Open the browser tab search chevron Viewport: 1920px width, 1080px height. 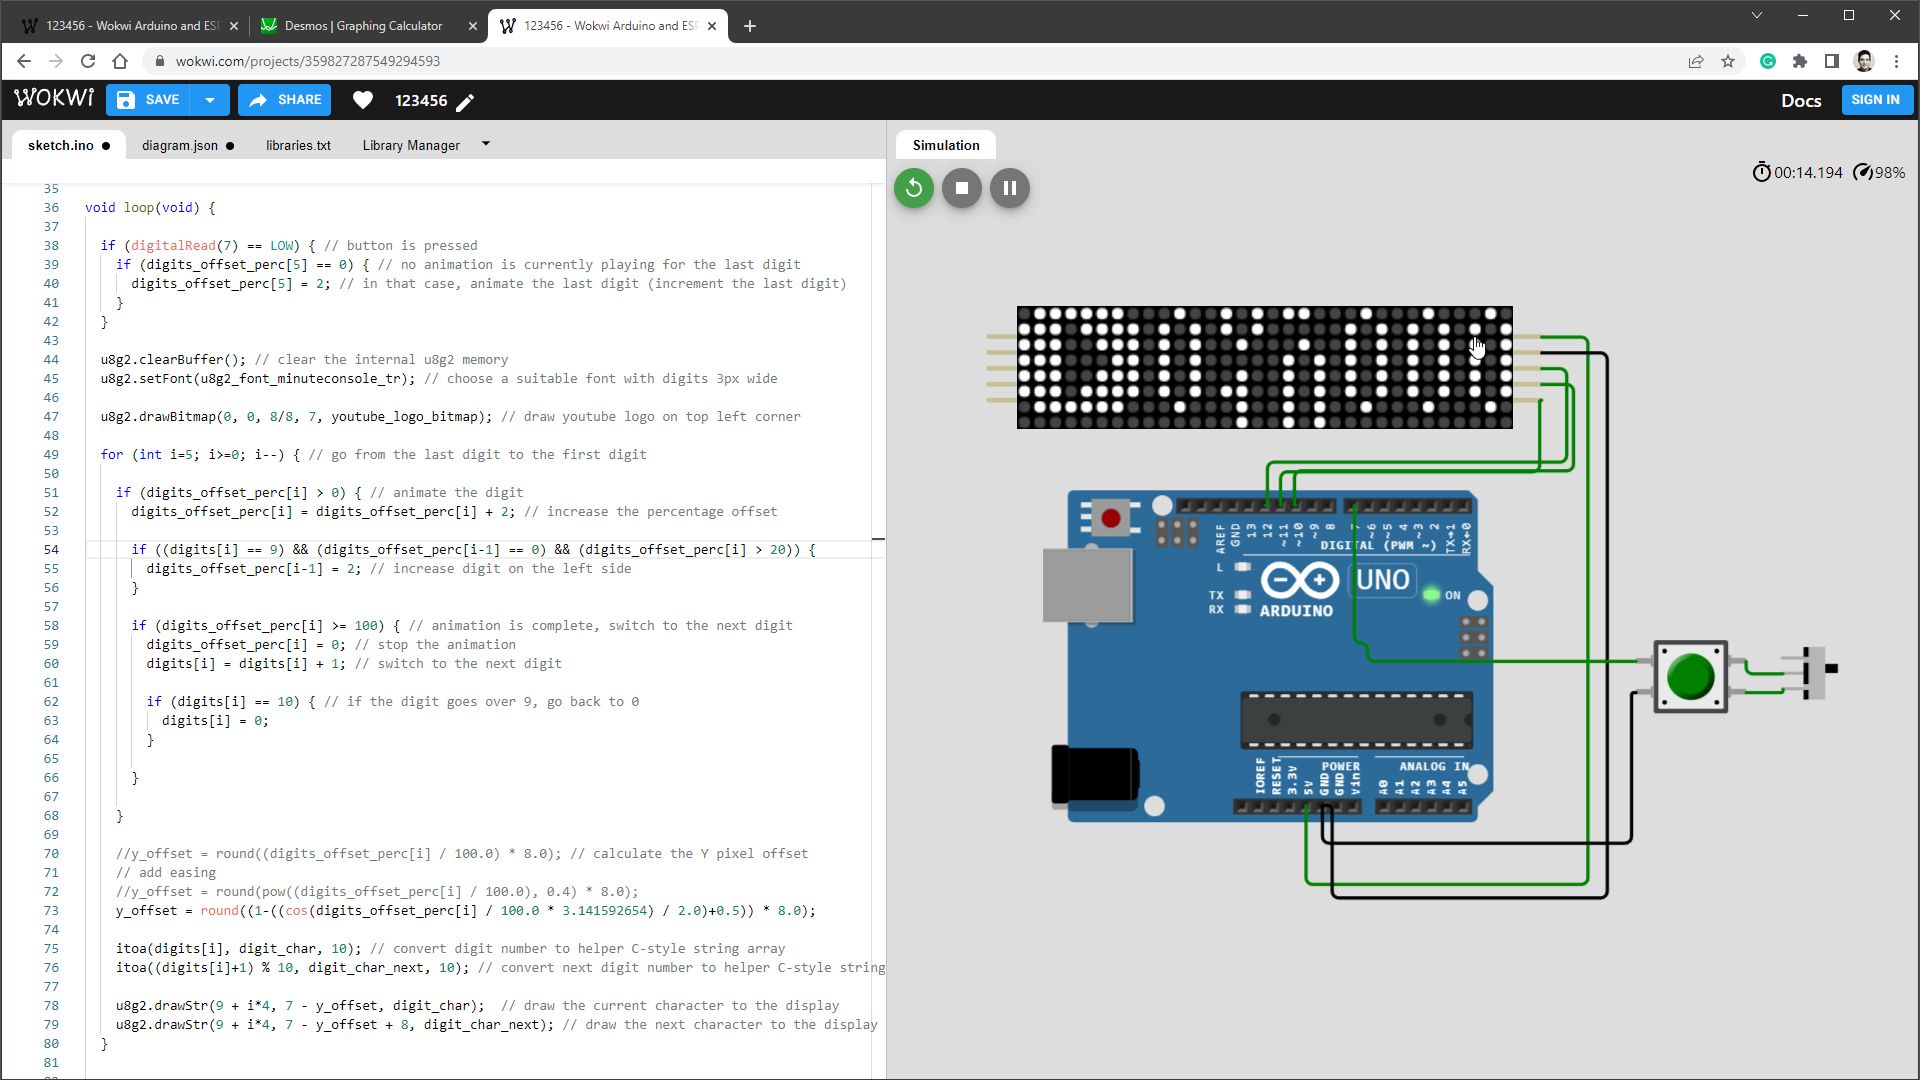pos(1758,15)
